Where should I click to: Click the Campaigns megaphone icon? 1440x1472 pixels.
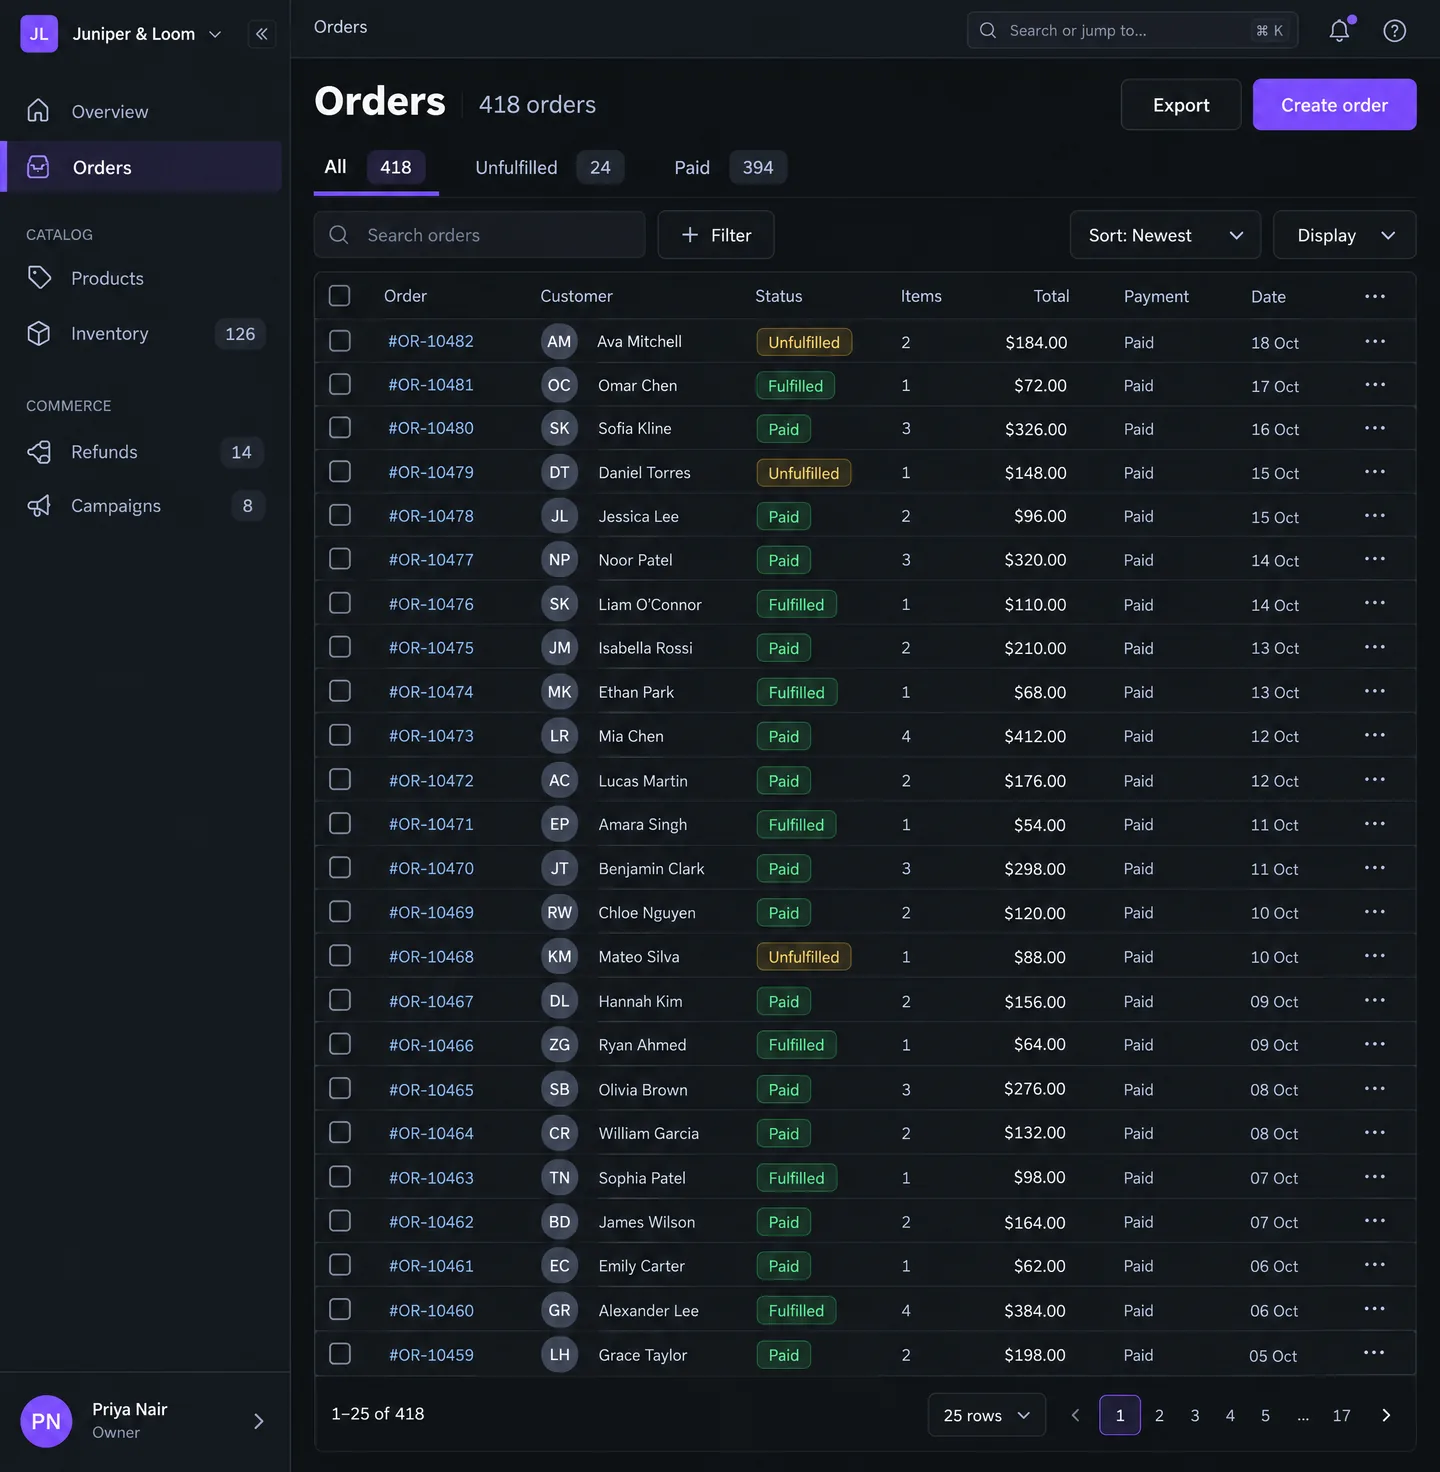click(39, 506)
